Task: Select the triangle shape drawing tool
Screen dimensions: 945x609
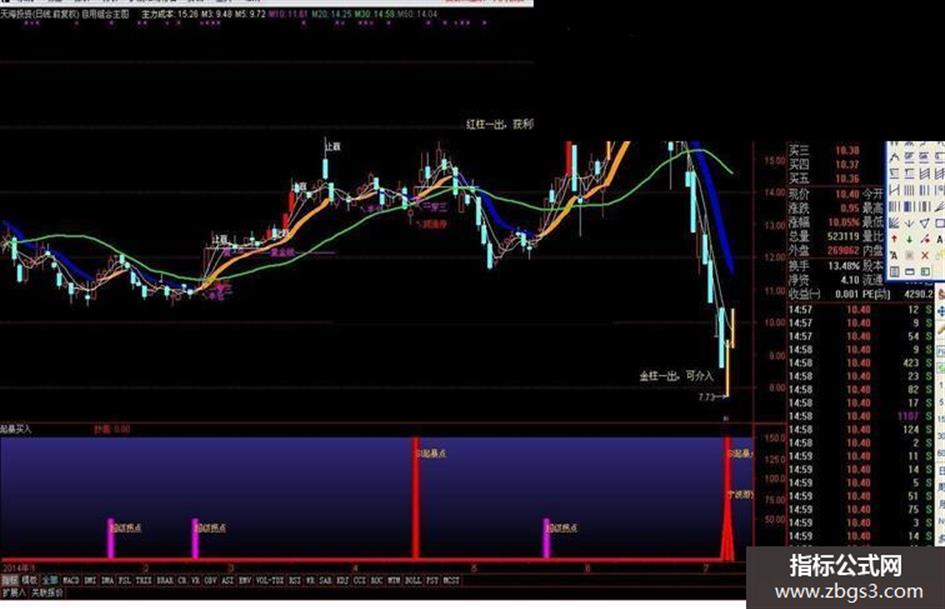Action: pos(925,223)
